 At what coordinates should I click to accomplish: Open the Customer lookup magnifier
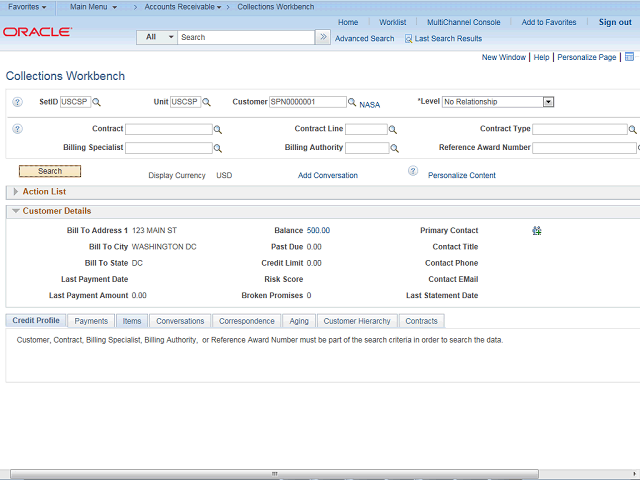coord(352,102)
